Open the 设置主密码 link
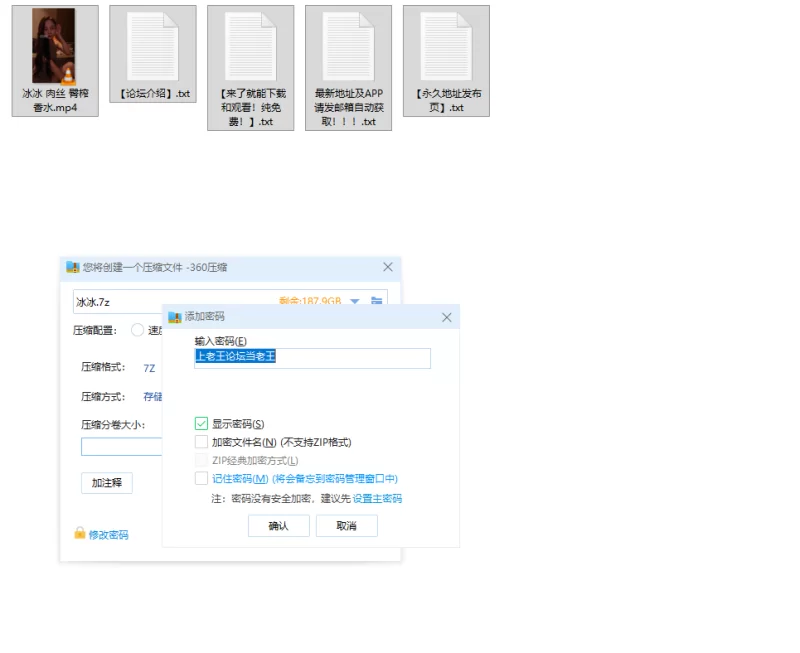This screenshot has width=800, height=653. [377, 498]
